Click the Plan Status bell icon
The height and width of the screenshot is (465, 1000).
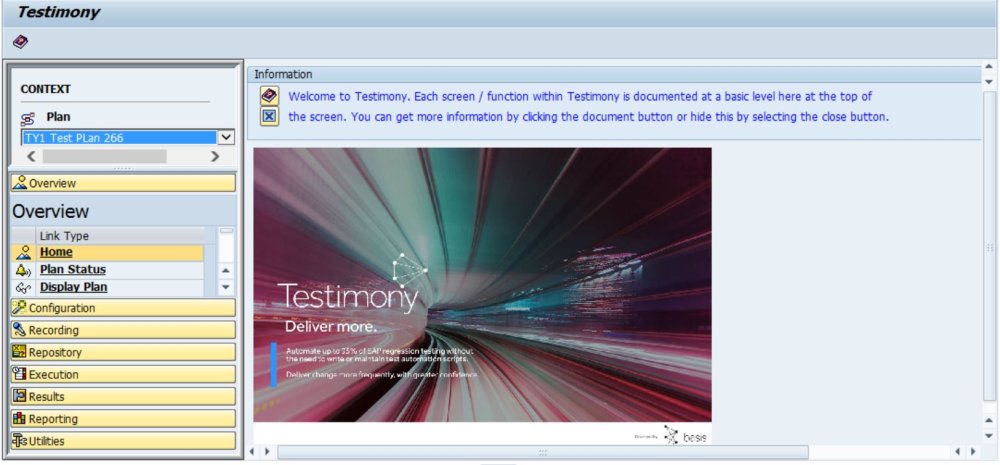click(x=24, y=270)
